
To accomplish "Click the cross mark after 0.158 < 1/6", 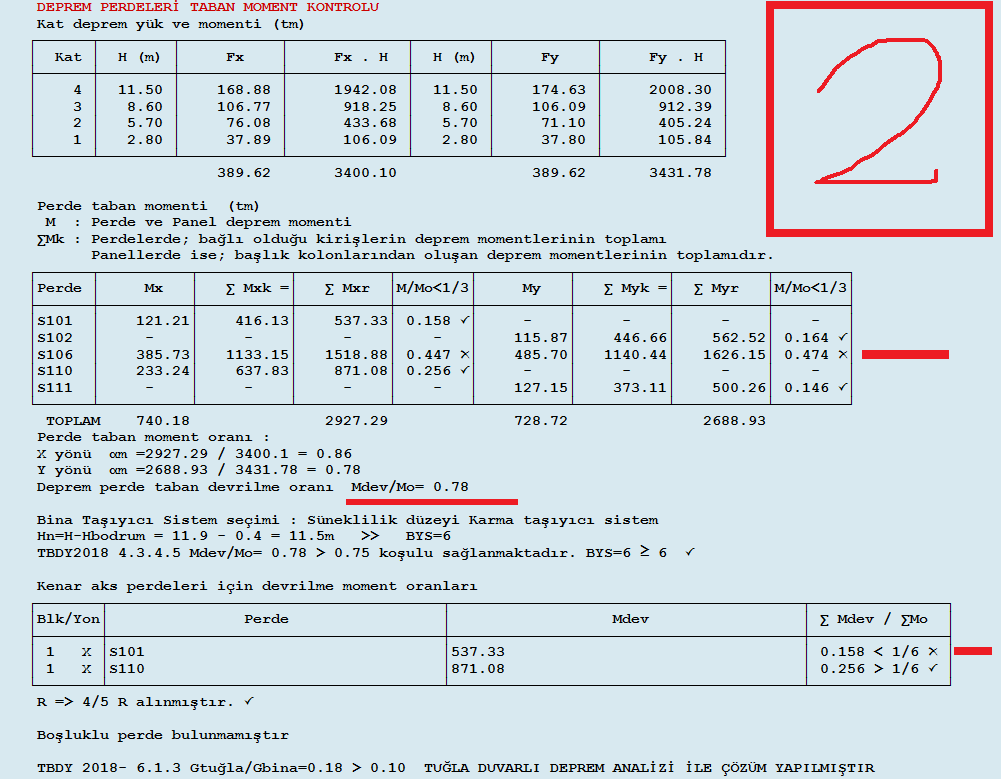I will (x=933, y=651).
